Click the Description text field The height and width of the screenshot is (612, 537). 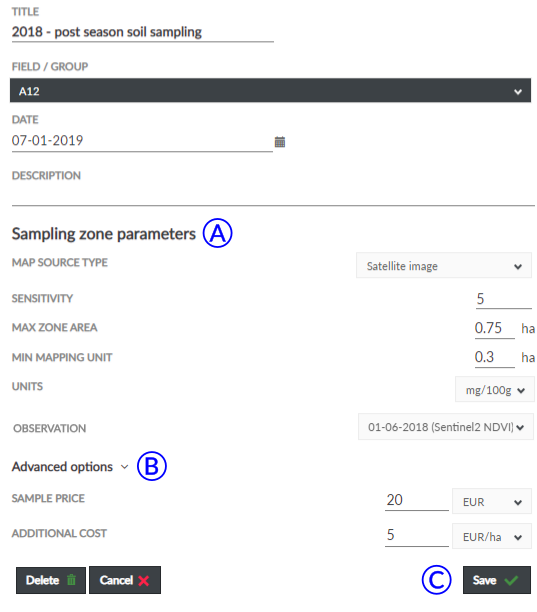click(x=273, y=196)
